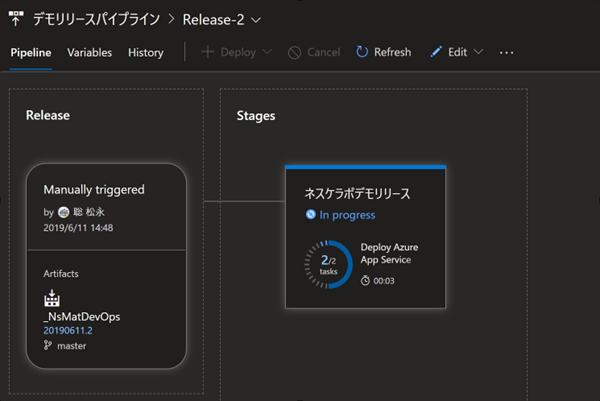600x401 pixels.
Task: Click the _NsMatDevOps artifact name
Action: click(x=82, y=317)
